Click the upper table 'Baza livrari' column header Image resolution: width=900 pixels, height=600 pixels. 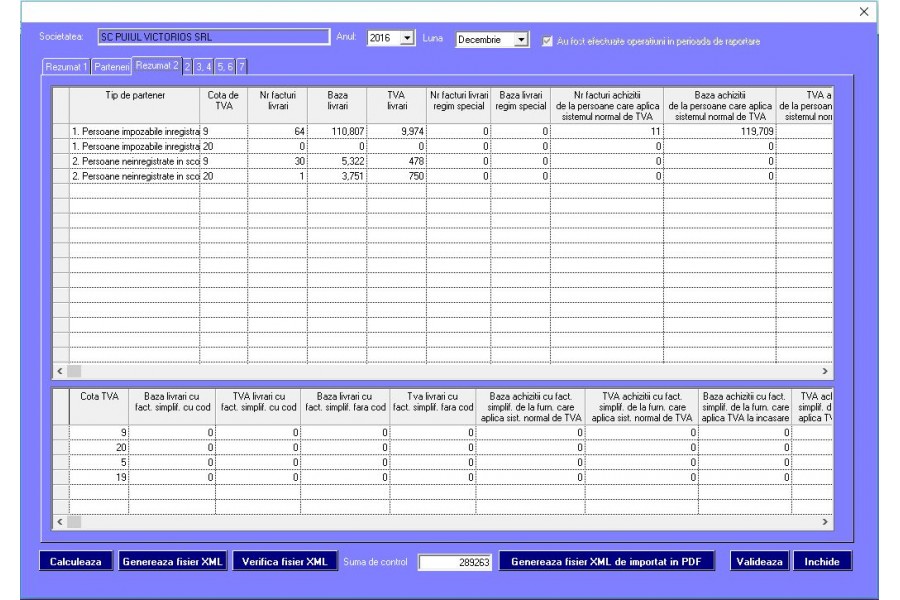point(338,106)
